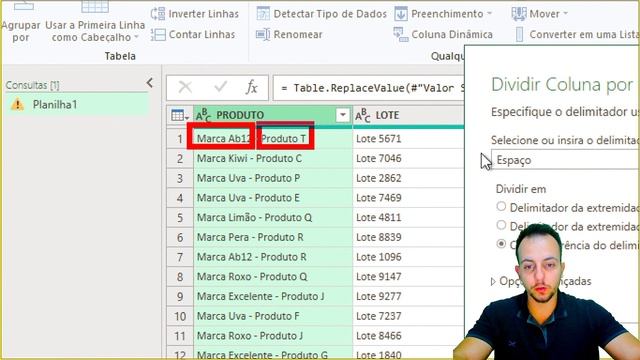This screenshot has height=360, width=640.
Task: Click cell Marca Limão - Produto Q
Action: coord(273,218)
